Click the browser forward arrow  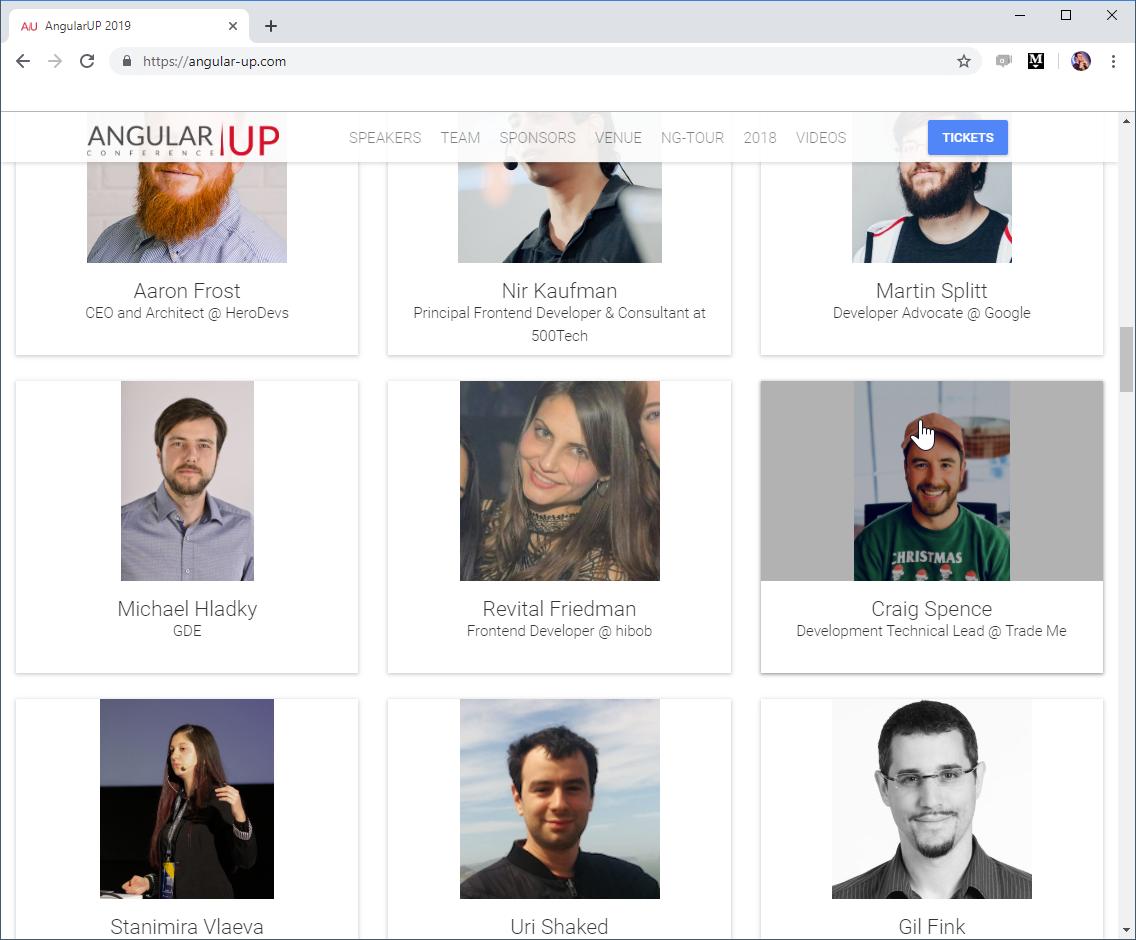55,62
